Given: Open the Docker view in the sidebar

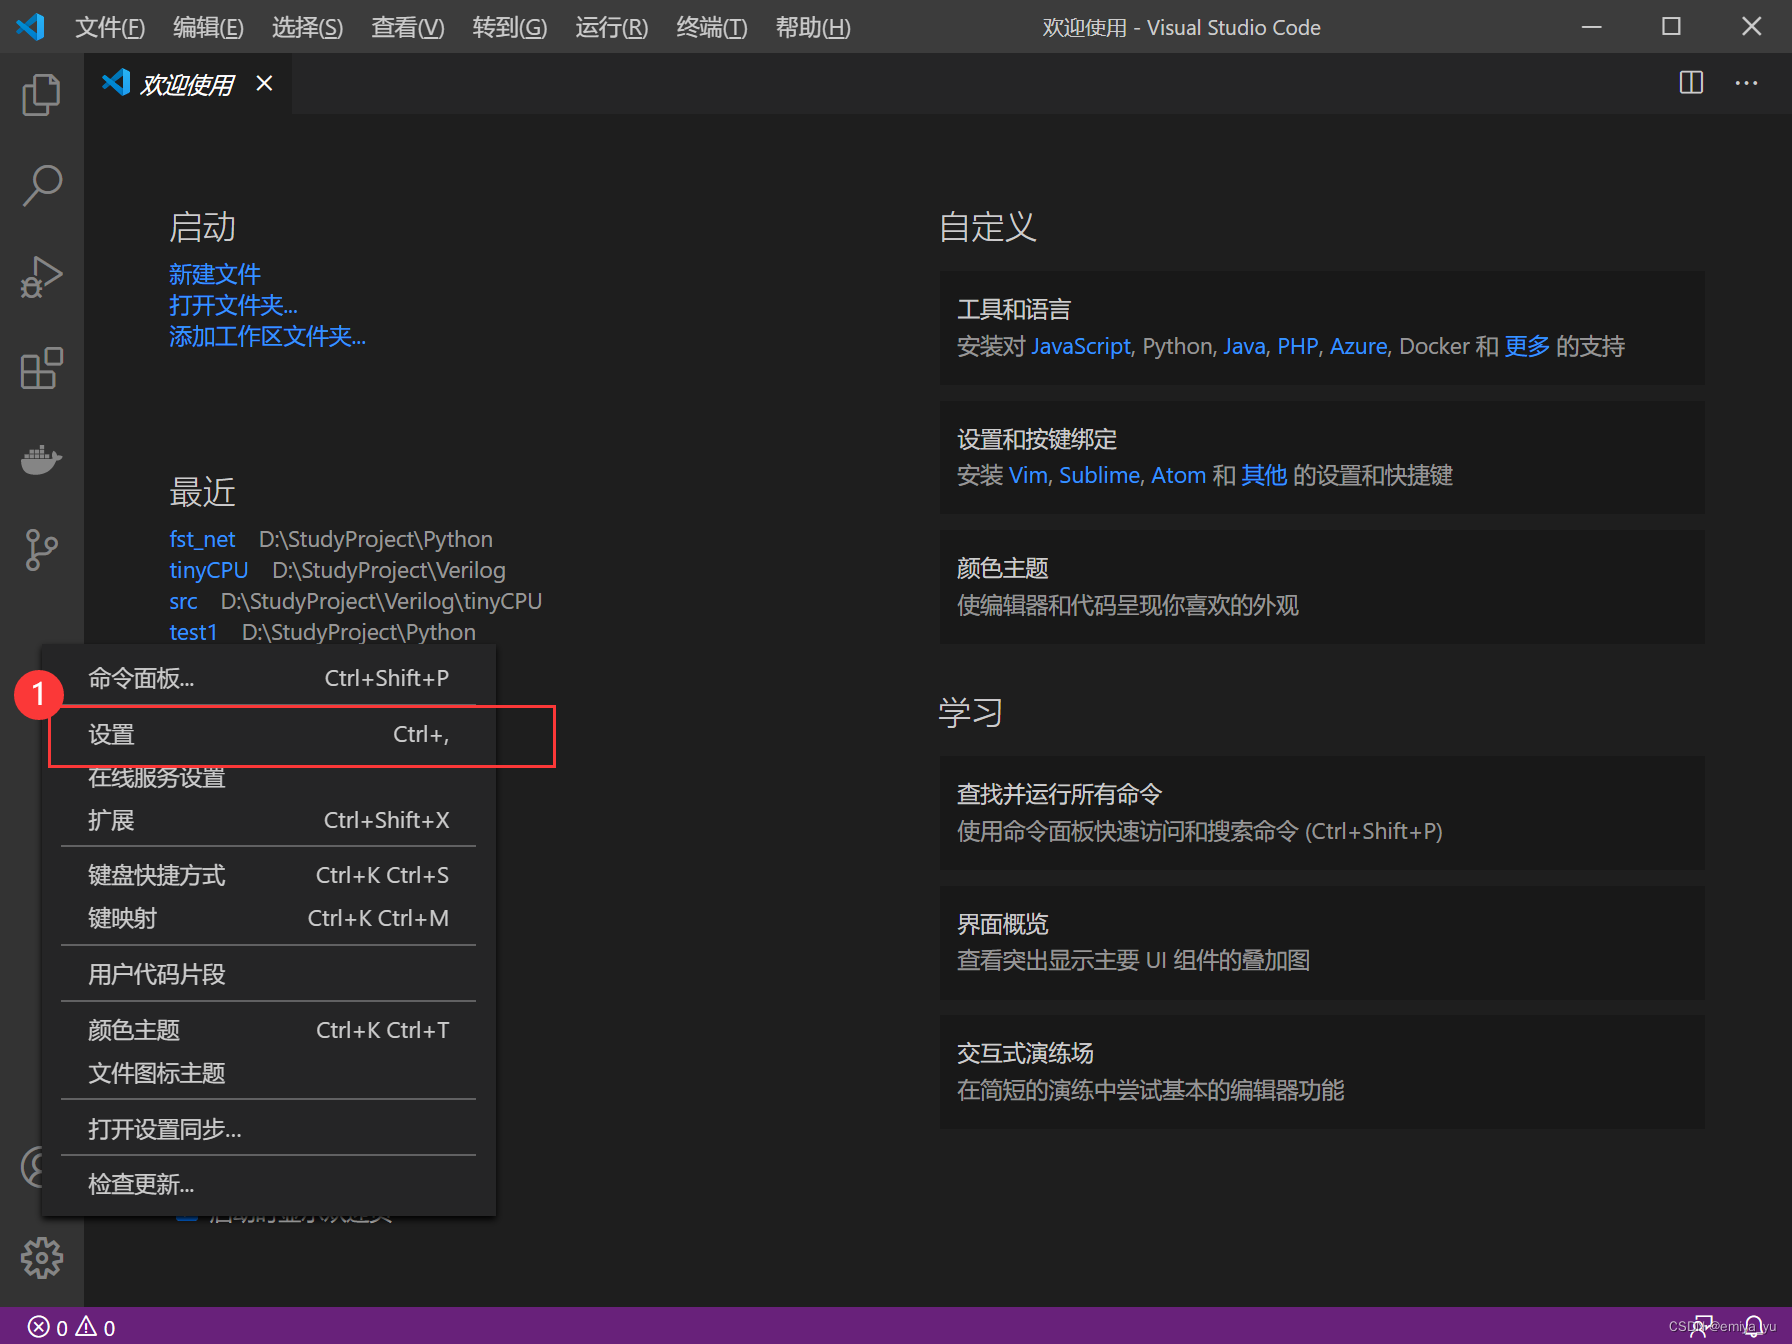Looking at the screenshot, I should point(41,460).
